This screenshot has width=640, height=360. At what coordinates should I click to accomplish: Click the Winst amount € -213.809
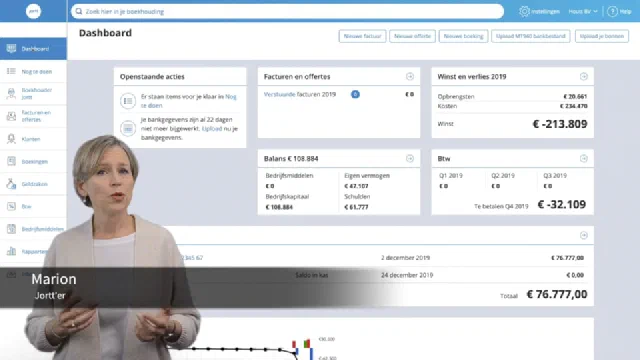[x=560, y=124]
